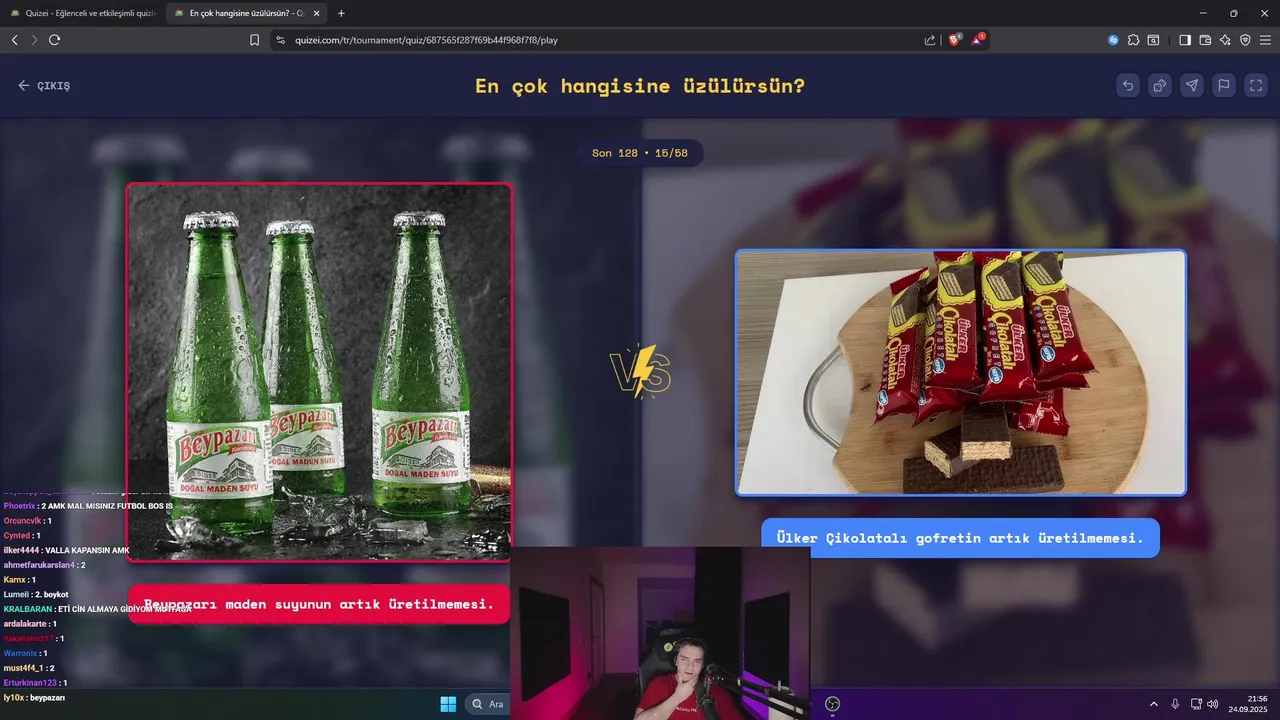Viewport: 1280px width, 720px height.
Task: Click chat username 'ly10x'
Action: pyautogui.click(x=13, y=697)
